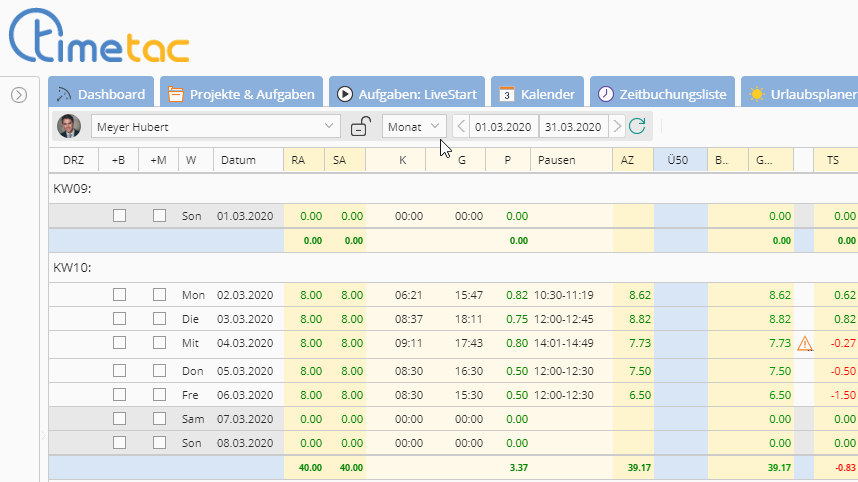Open the Dashboard tab
The height and width of the screenshot is (482, 858).
coord(101,94)
